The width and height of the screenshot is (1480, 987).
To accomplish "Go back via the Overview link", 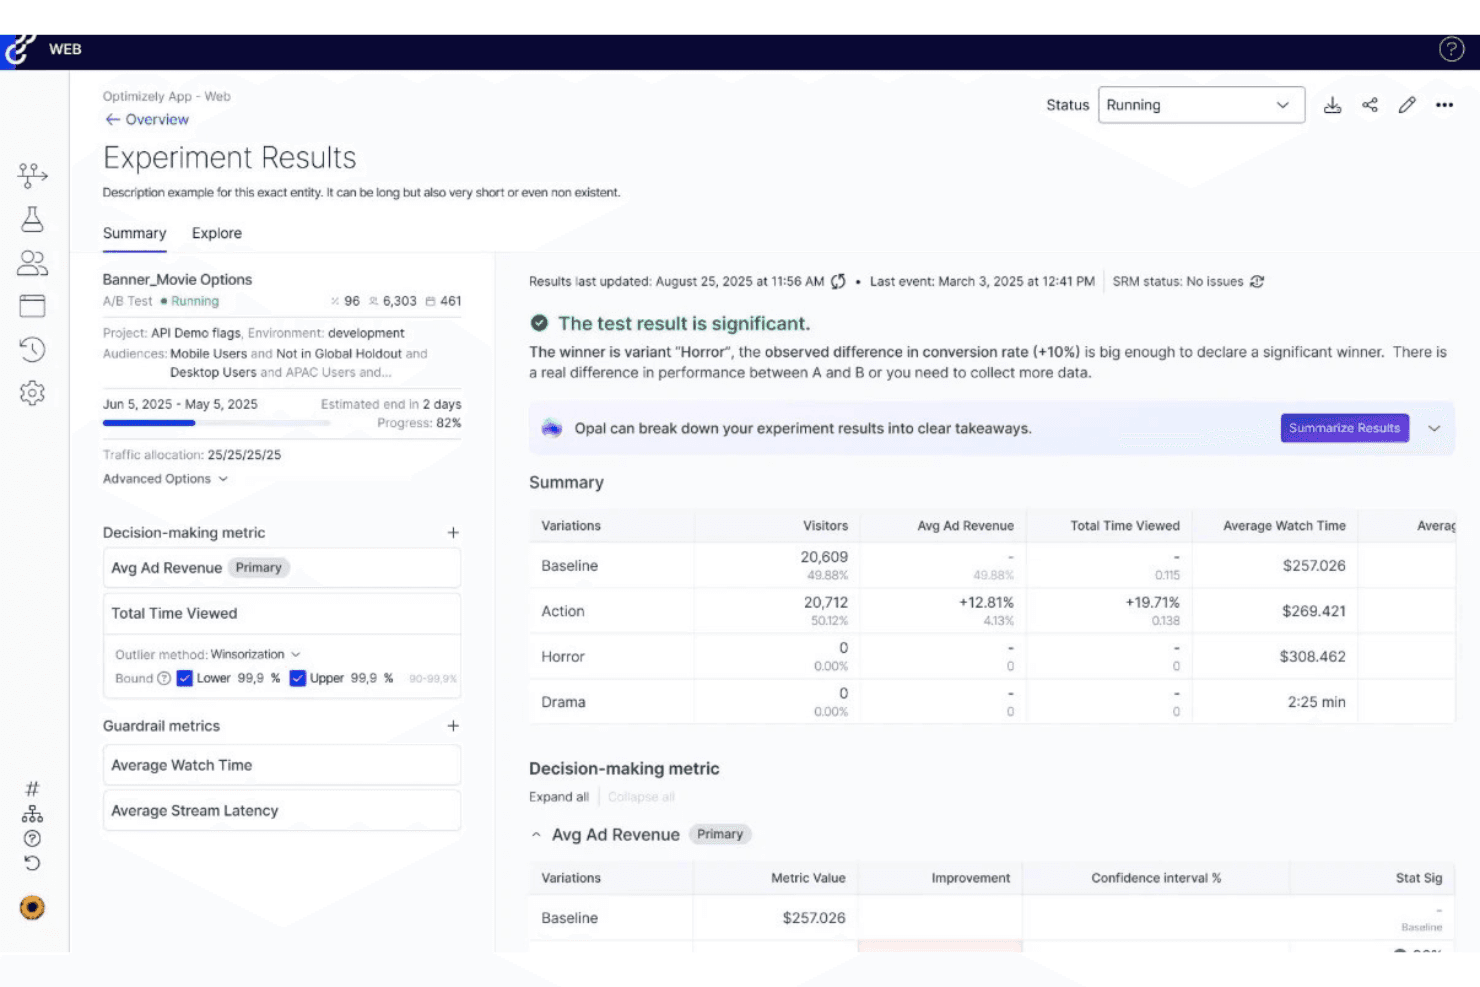I will click(x=147, y=119).
